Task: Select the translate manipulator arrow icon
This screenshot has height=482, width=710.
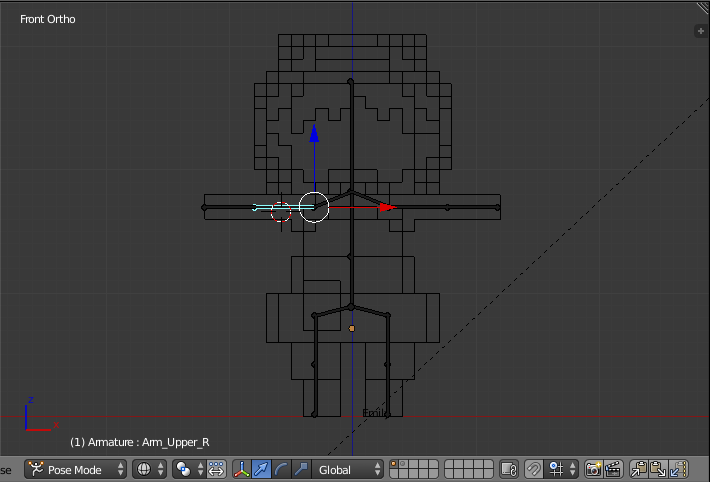Action: point(261,469)
